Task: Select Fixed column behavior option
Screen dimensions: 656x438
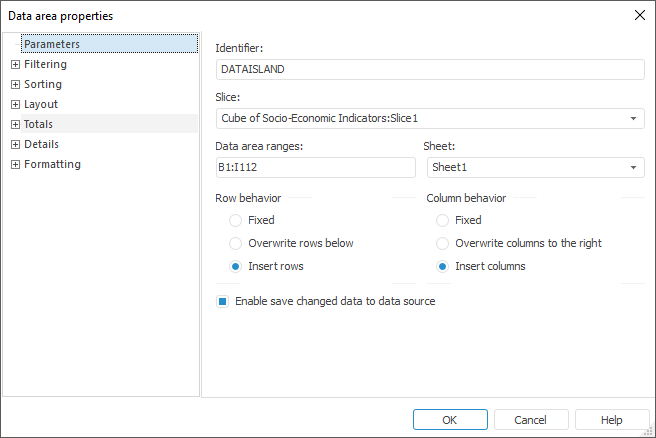Action: pos(443,220)
